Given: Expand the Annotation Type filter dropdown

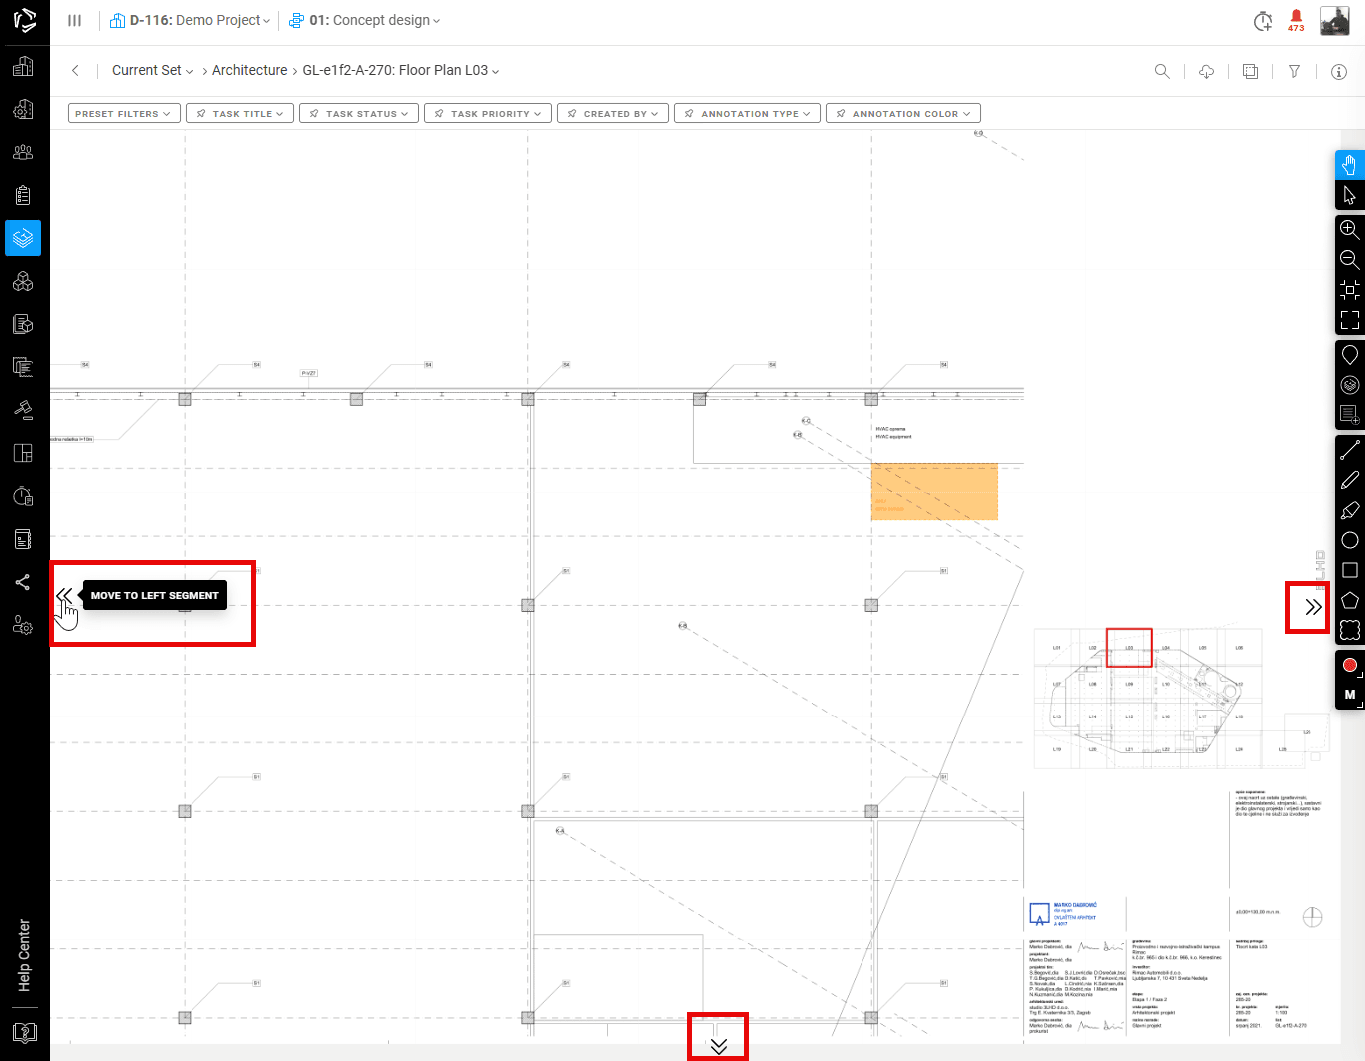Looking at the screenshot, I should tap(747, 114).
